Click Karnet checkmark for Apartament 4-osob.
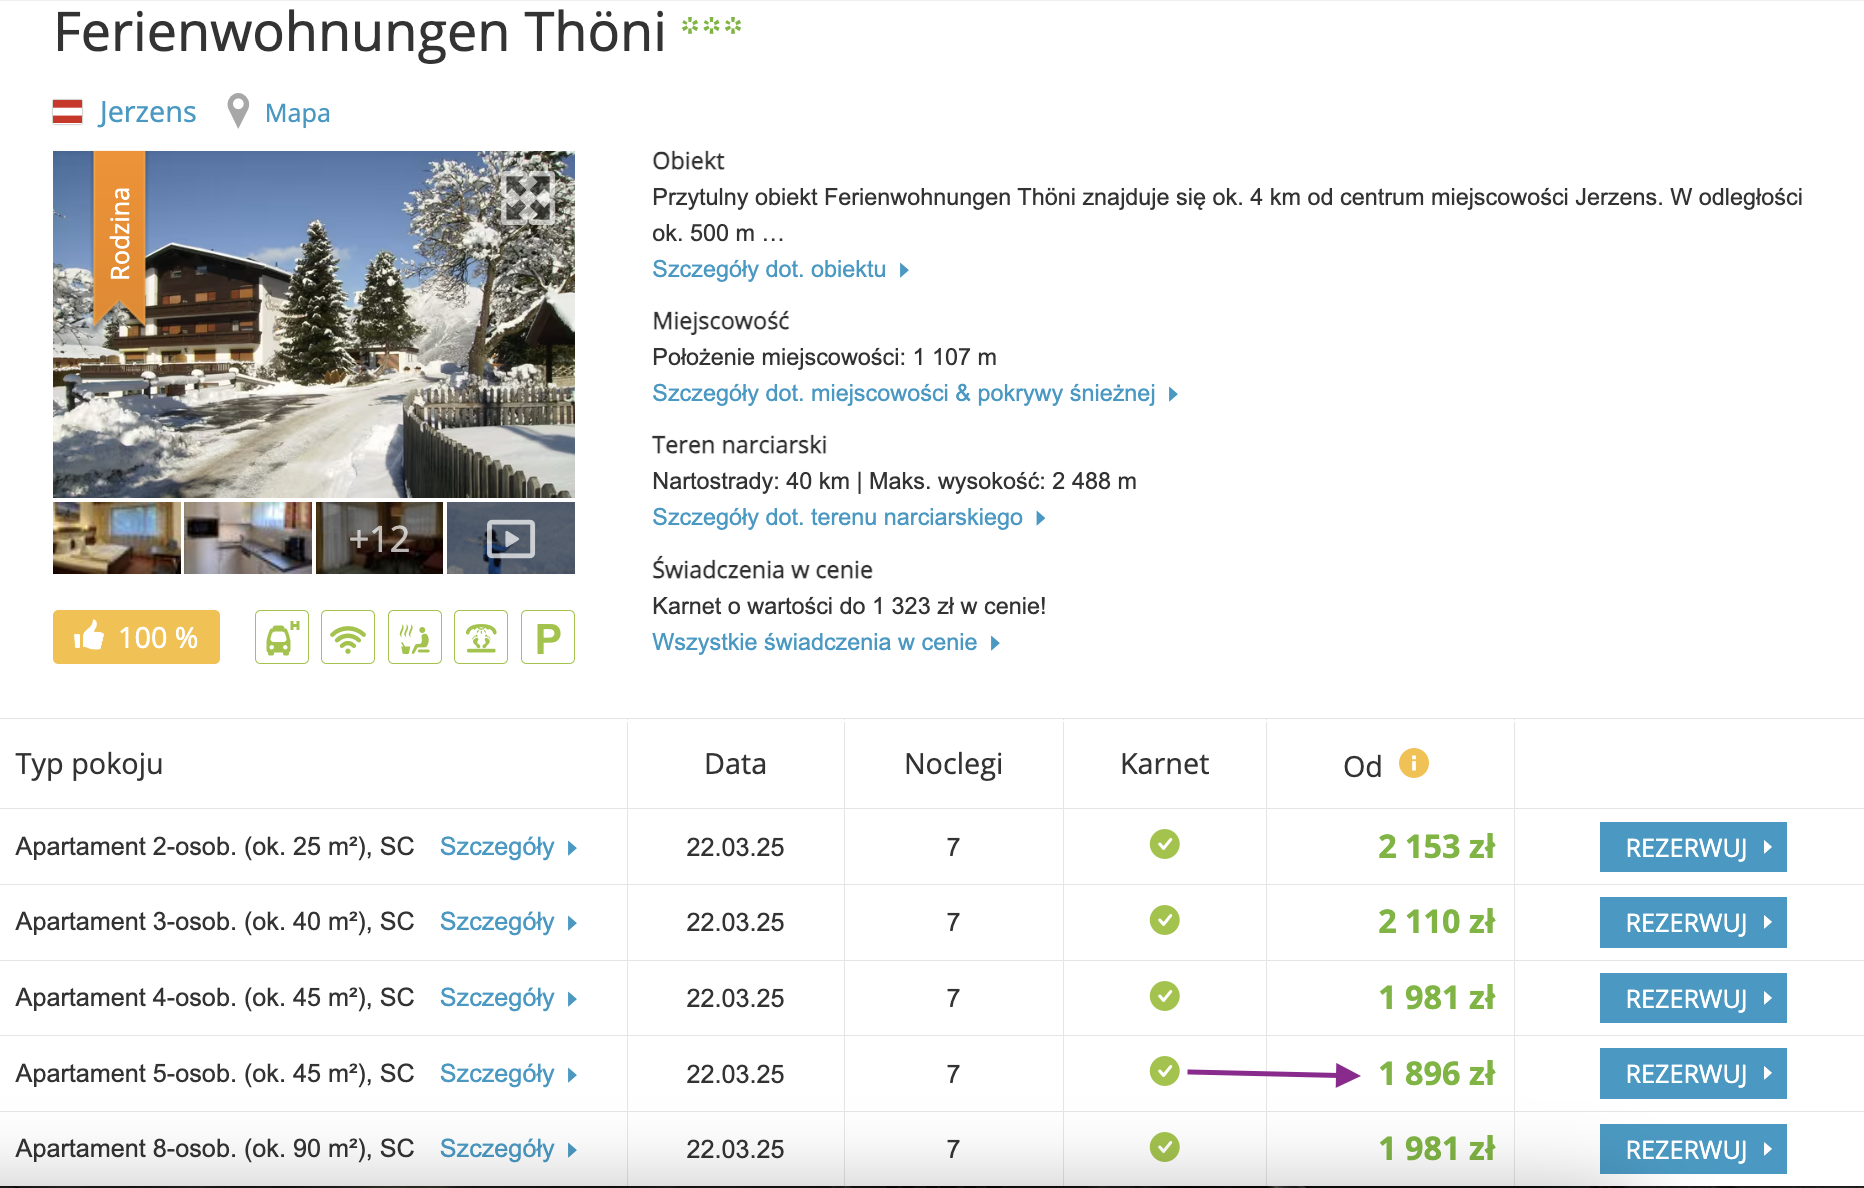This screenshot has width=1864, height=1188. click(1164, 996)
